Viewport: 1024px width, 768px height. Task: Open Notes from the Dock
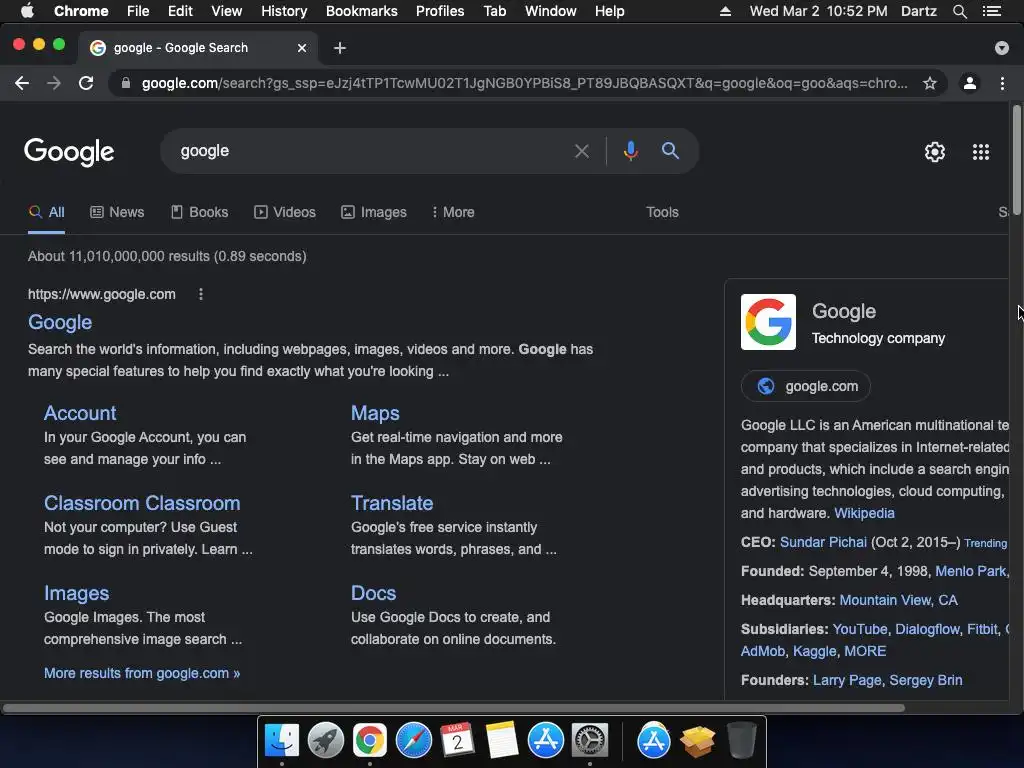pos(502,741)
